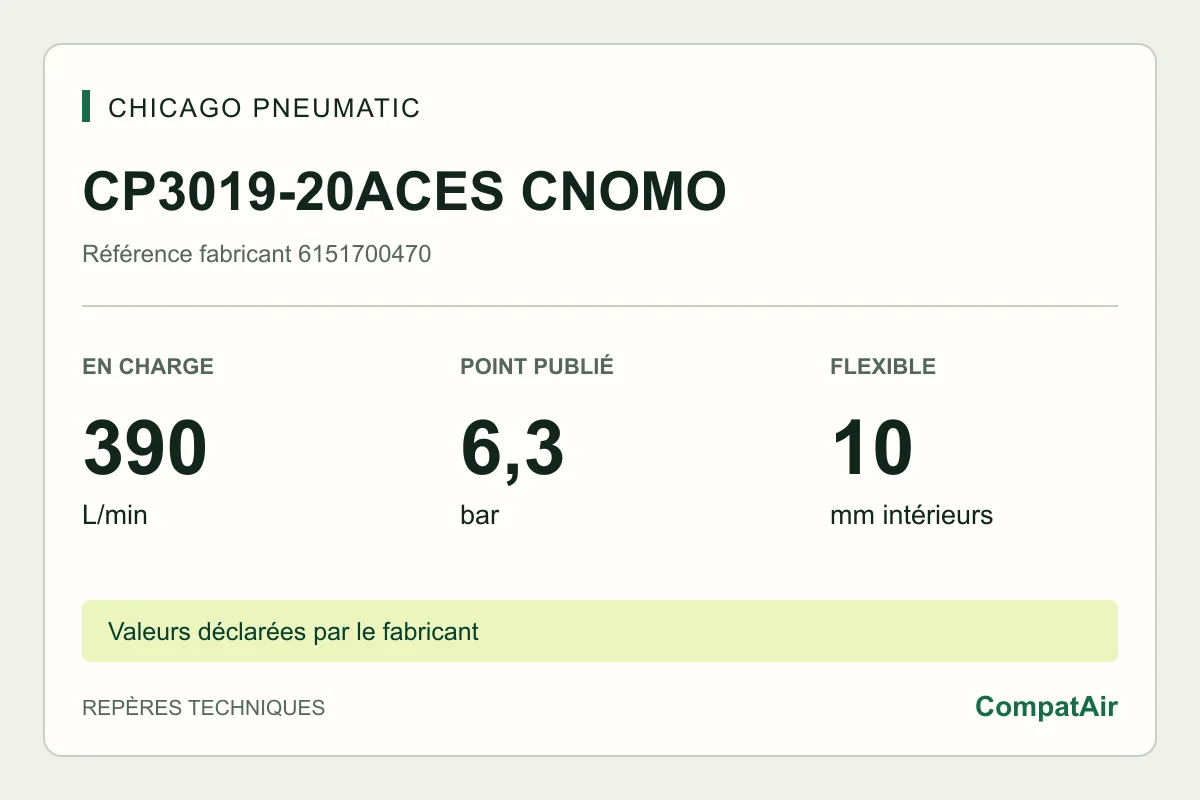
Task: Click empty area of green notice banner
Action: point(800,631)
